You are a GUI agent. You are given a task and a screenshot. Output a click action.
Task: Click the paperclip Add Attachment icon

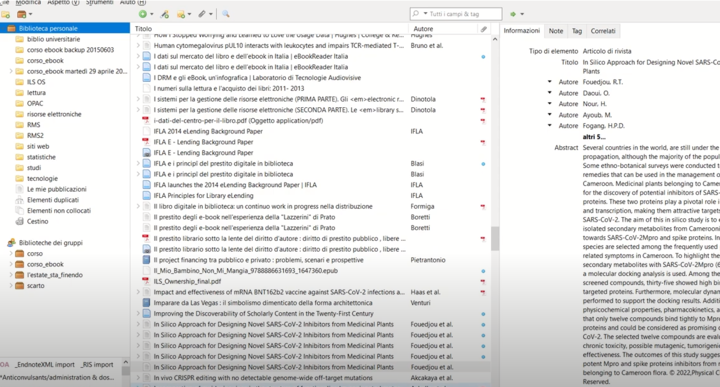[202, 14]
